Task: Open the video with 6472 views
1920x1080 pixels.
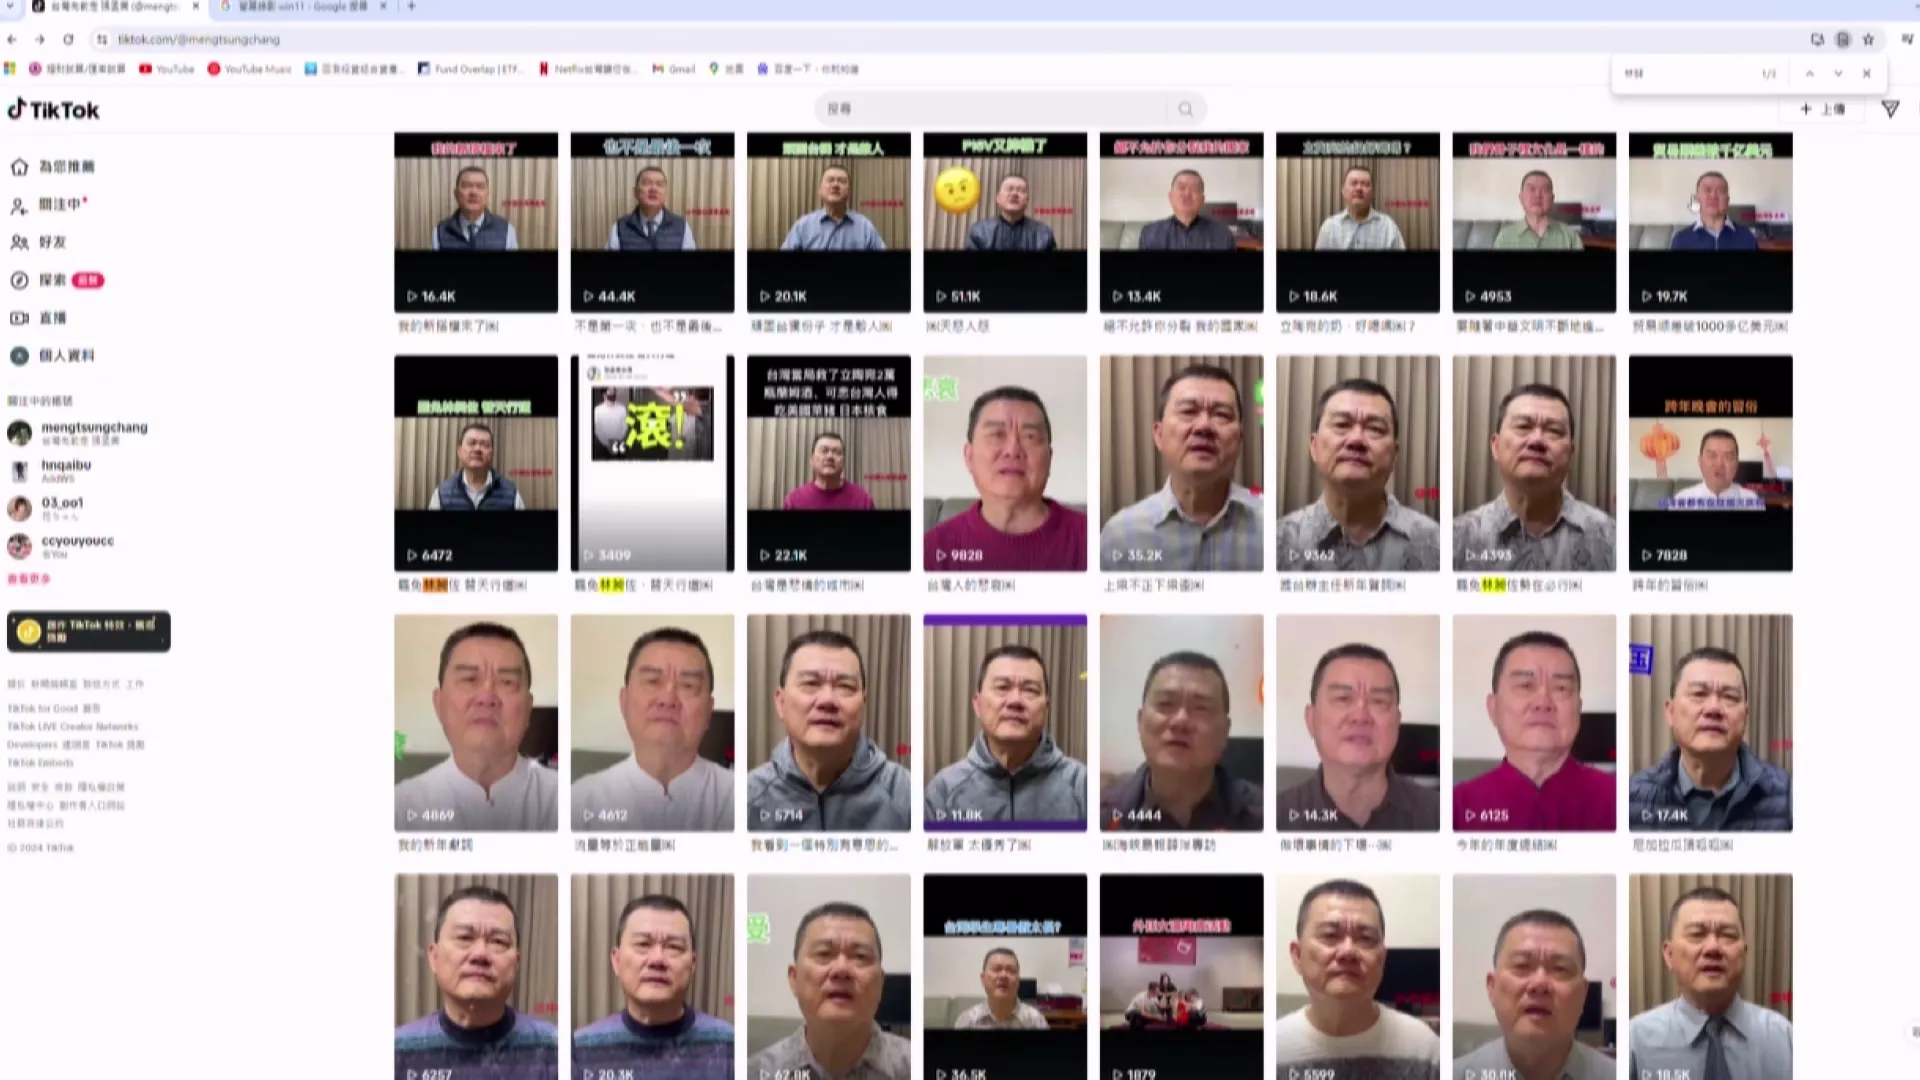Action: click(476, 463)
